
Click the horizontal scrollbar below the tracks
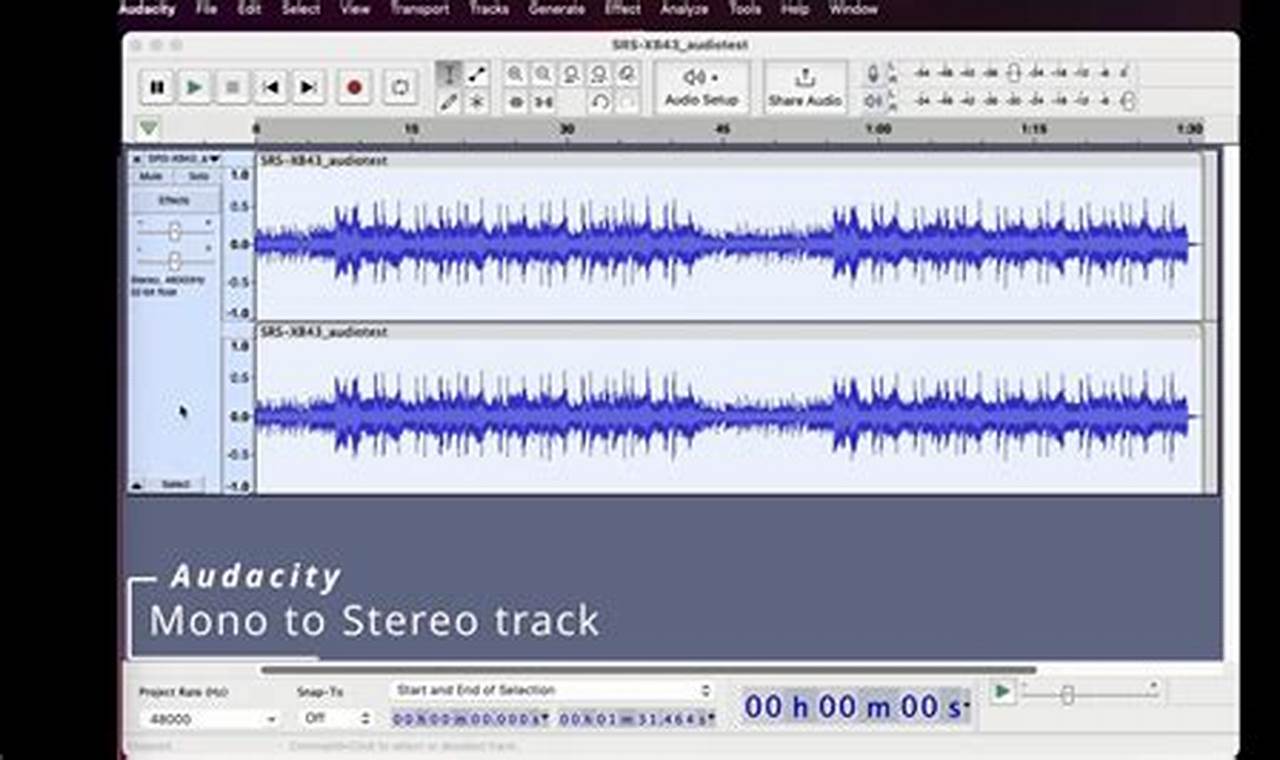[648, 670]
